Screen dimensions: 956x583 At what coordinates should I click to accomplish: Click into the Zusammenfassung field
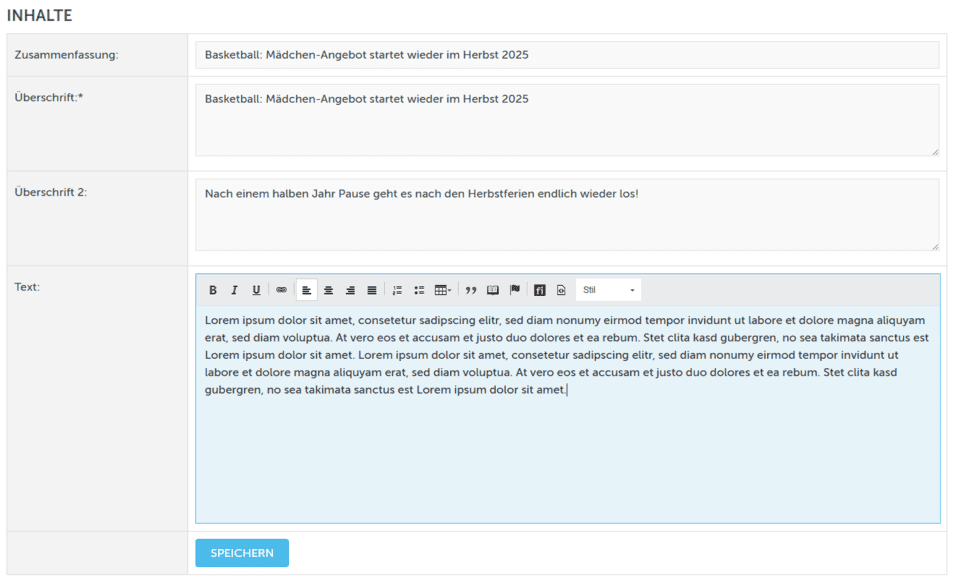click(566, 55)
